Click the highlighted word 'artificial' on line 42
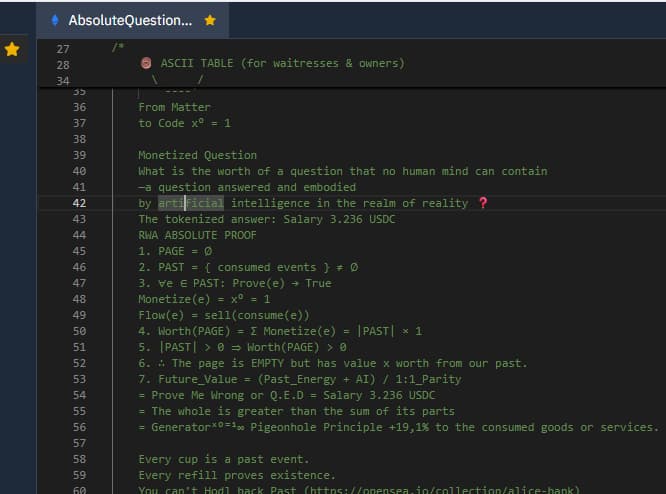The height and width of the screenshot is (494, 666). pos(190,203)
